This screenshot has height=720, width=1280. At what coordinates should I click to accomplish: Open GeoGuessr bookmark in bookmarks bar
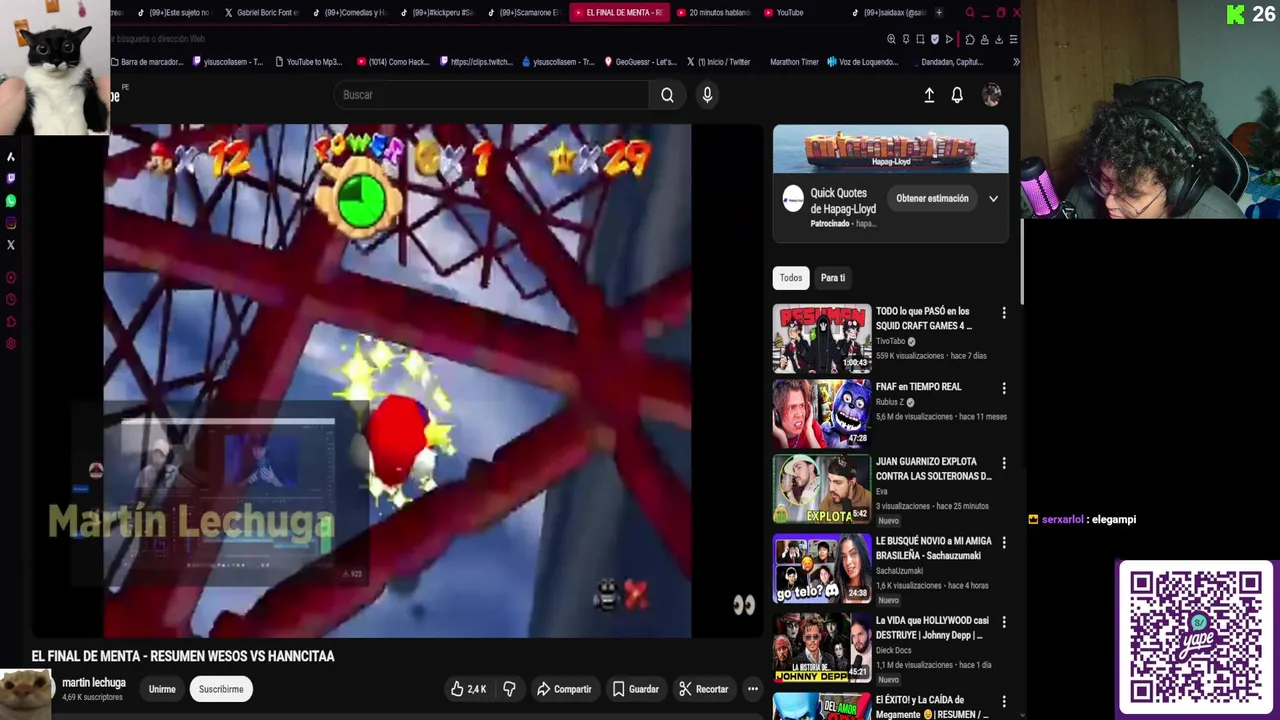[640, 62]
